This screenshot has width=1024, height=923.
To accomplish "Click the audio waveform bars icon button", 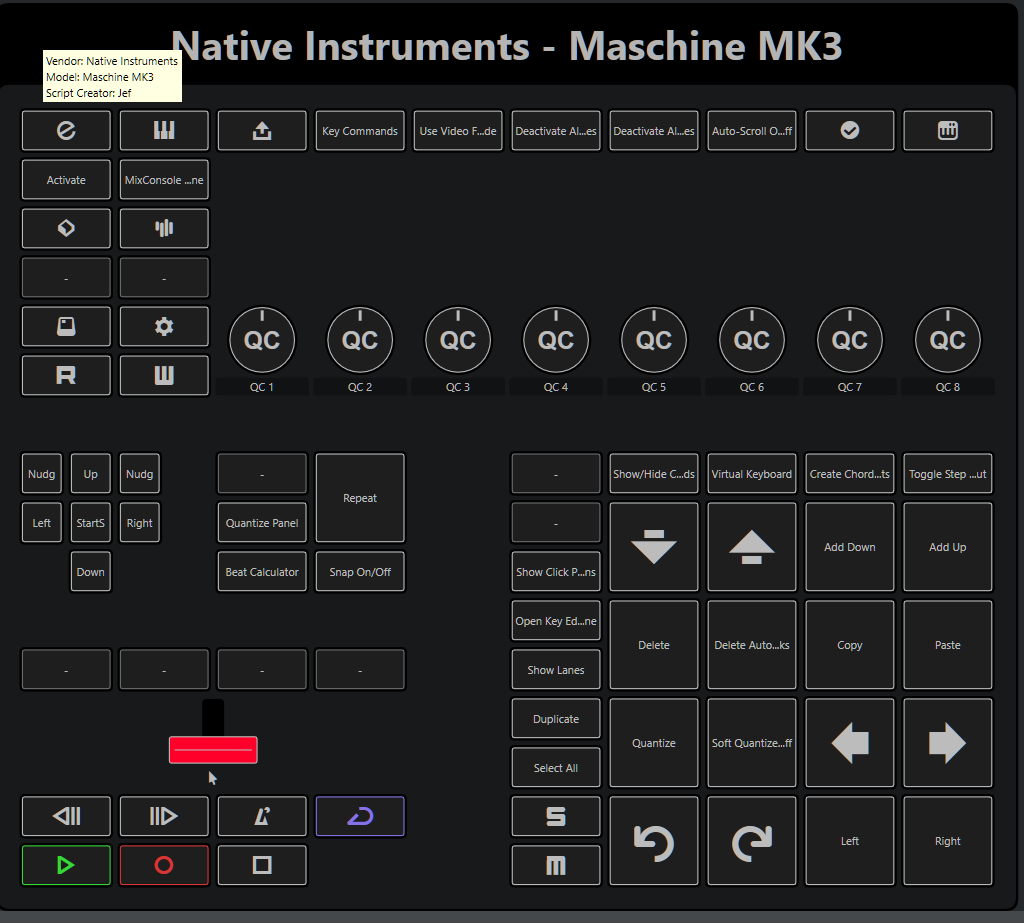I will click(x=164, y=228).
